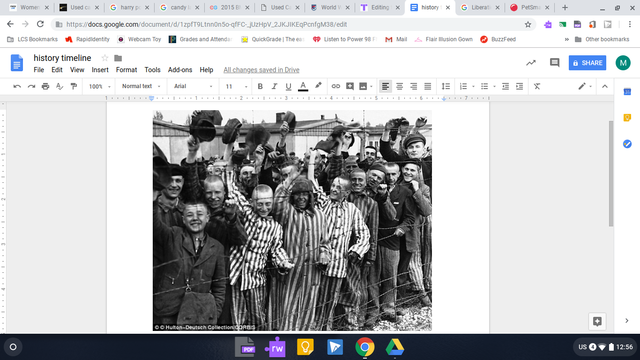Image resolution: width=640 pixels, height=360 pixels.
Task: Open comment history icon
Action: click(554, 63)
